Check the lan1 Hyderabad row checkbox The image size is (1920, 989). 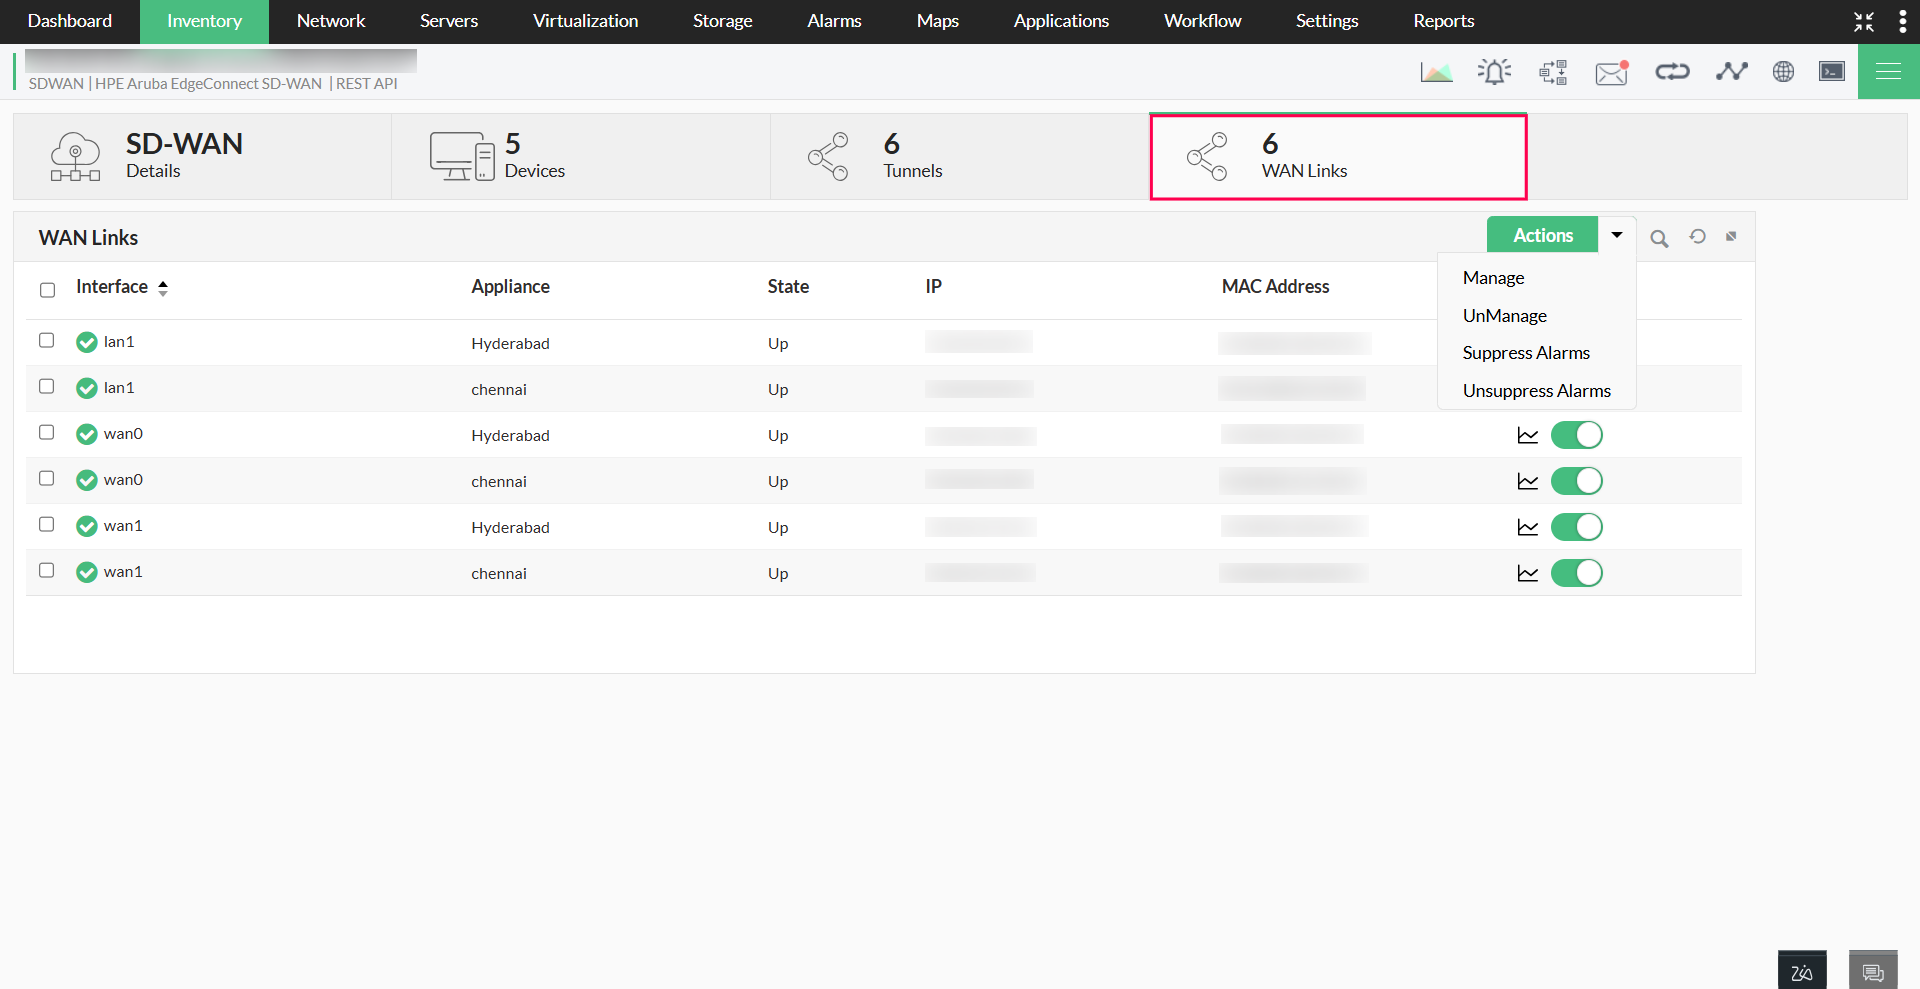point(47,340)
